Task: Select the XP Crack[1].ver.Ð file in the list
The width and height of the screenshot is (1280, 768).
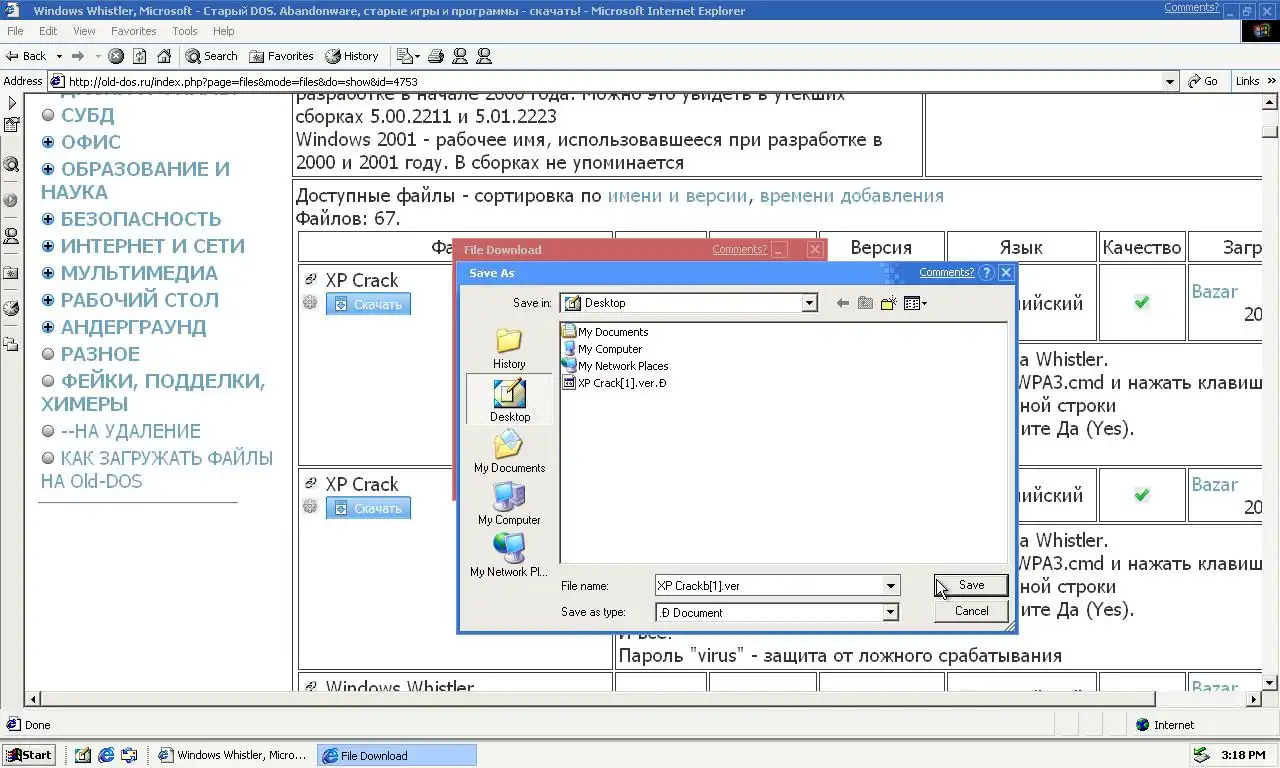Action: (614, 383)
